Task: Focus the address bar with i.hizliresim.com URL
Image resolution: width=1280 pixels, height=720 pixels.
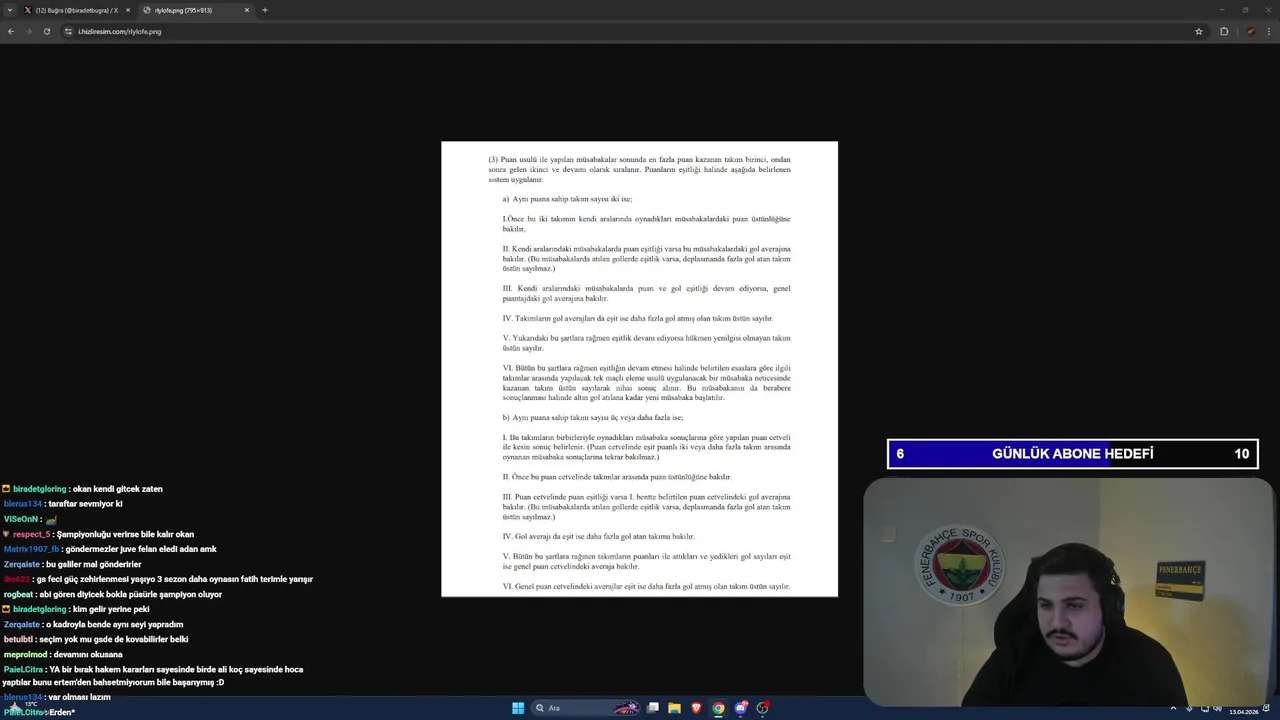Action: point(630,31)
